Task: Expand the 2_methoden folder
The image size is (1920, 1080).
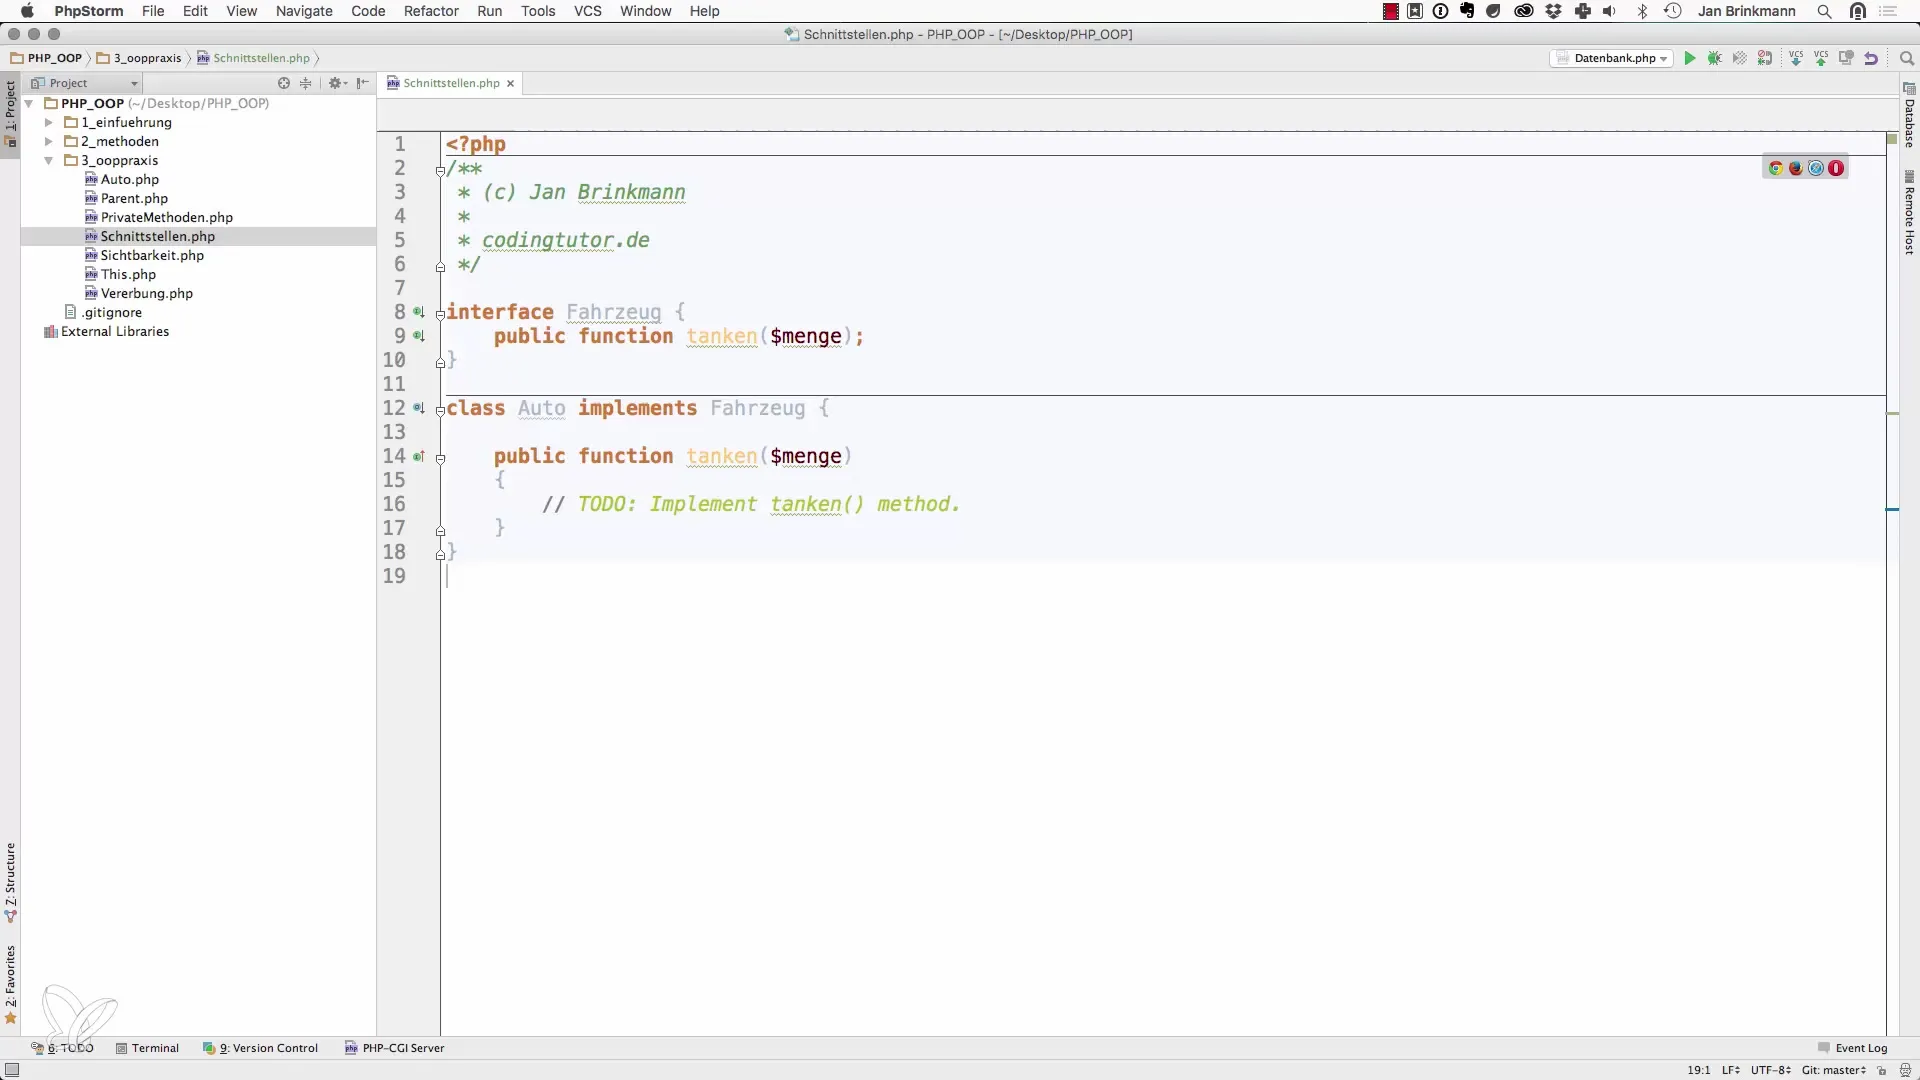Action: point(48,141)
